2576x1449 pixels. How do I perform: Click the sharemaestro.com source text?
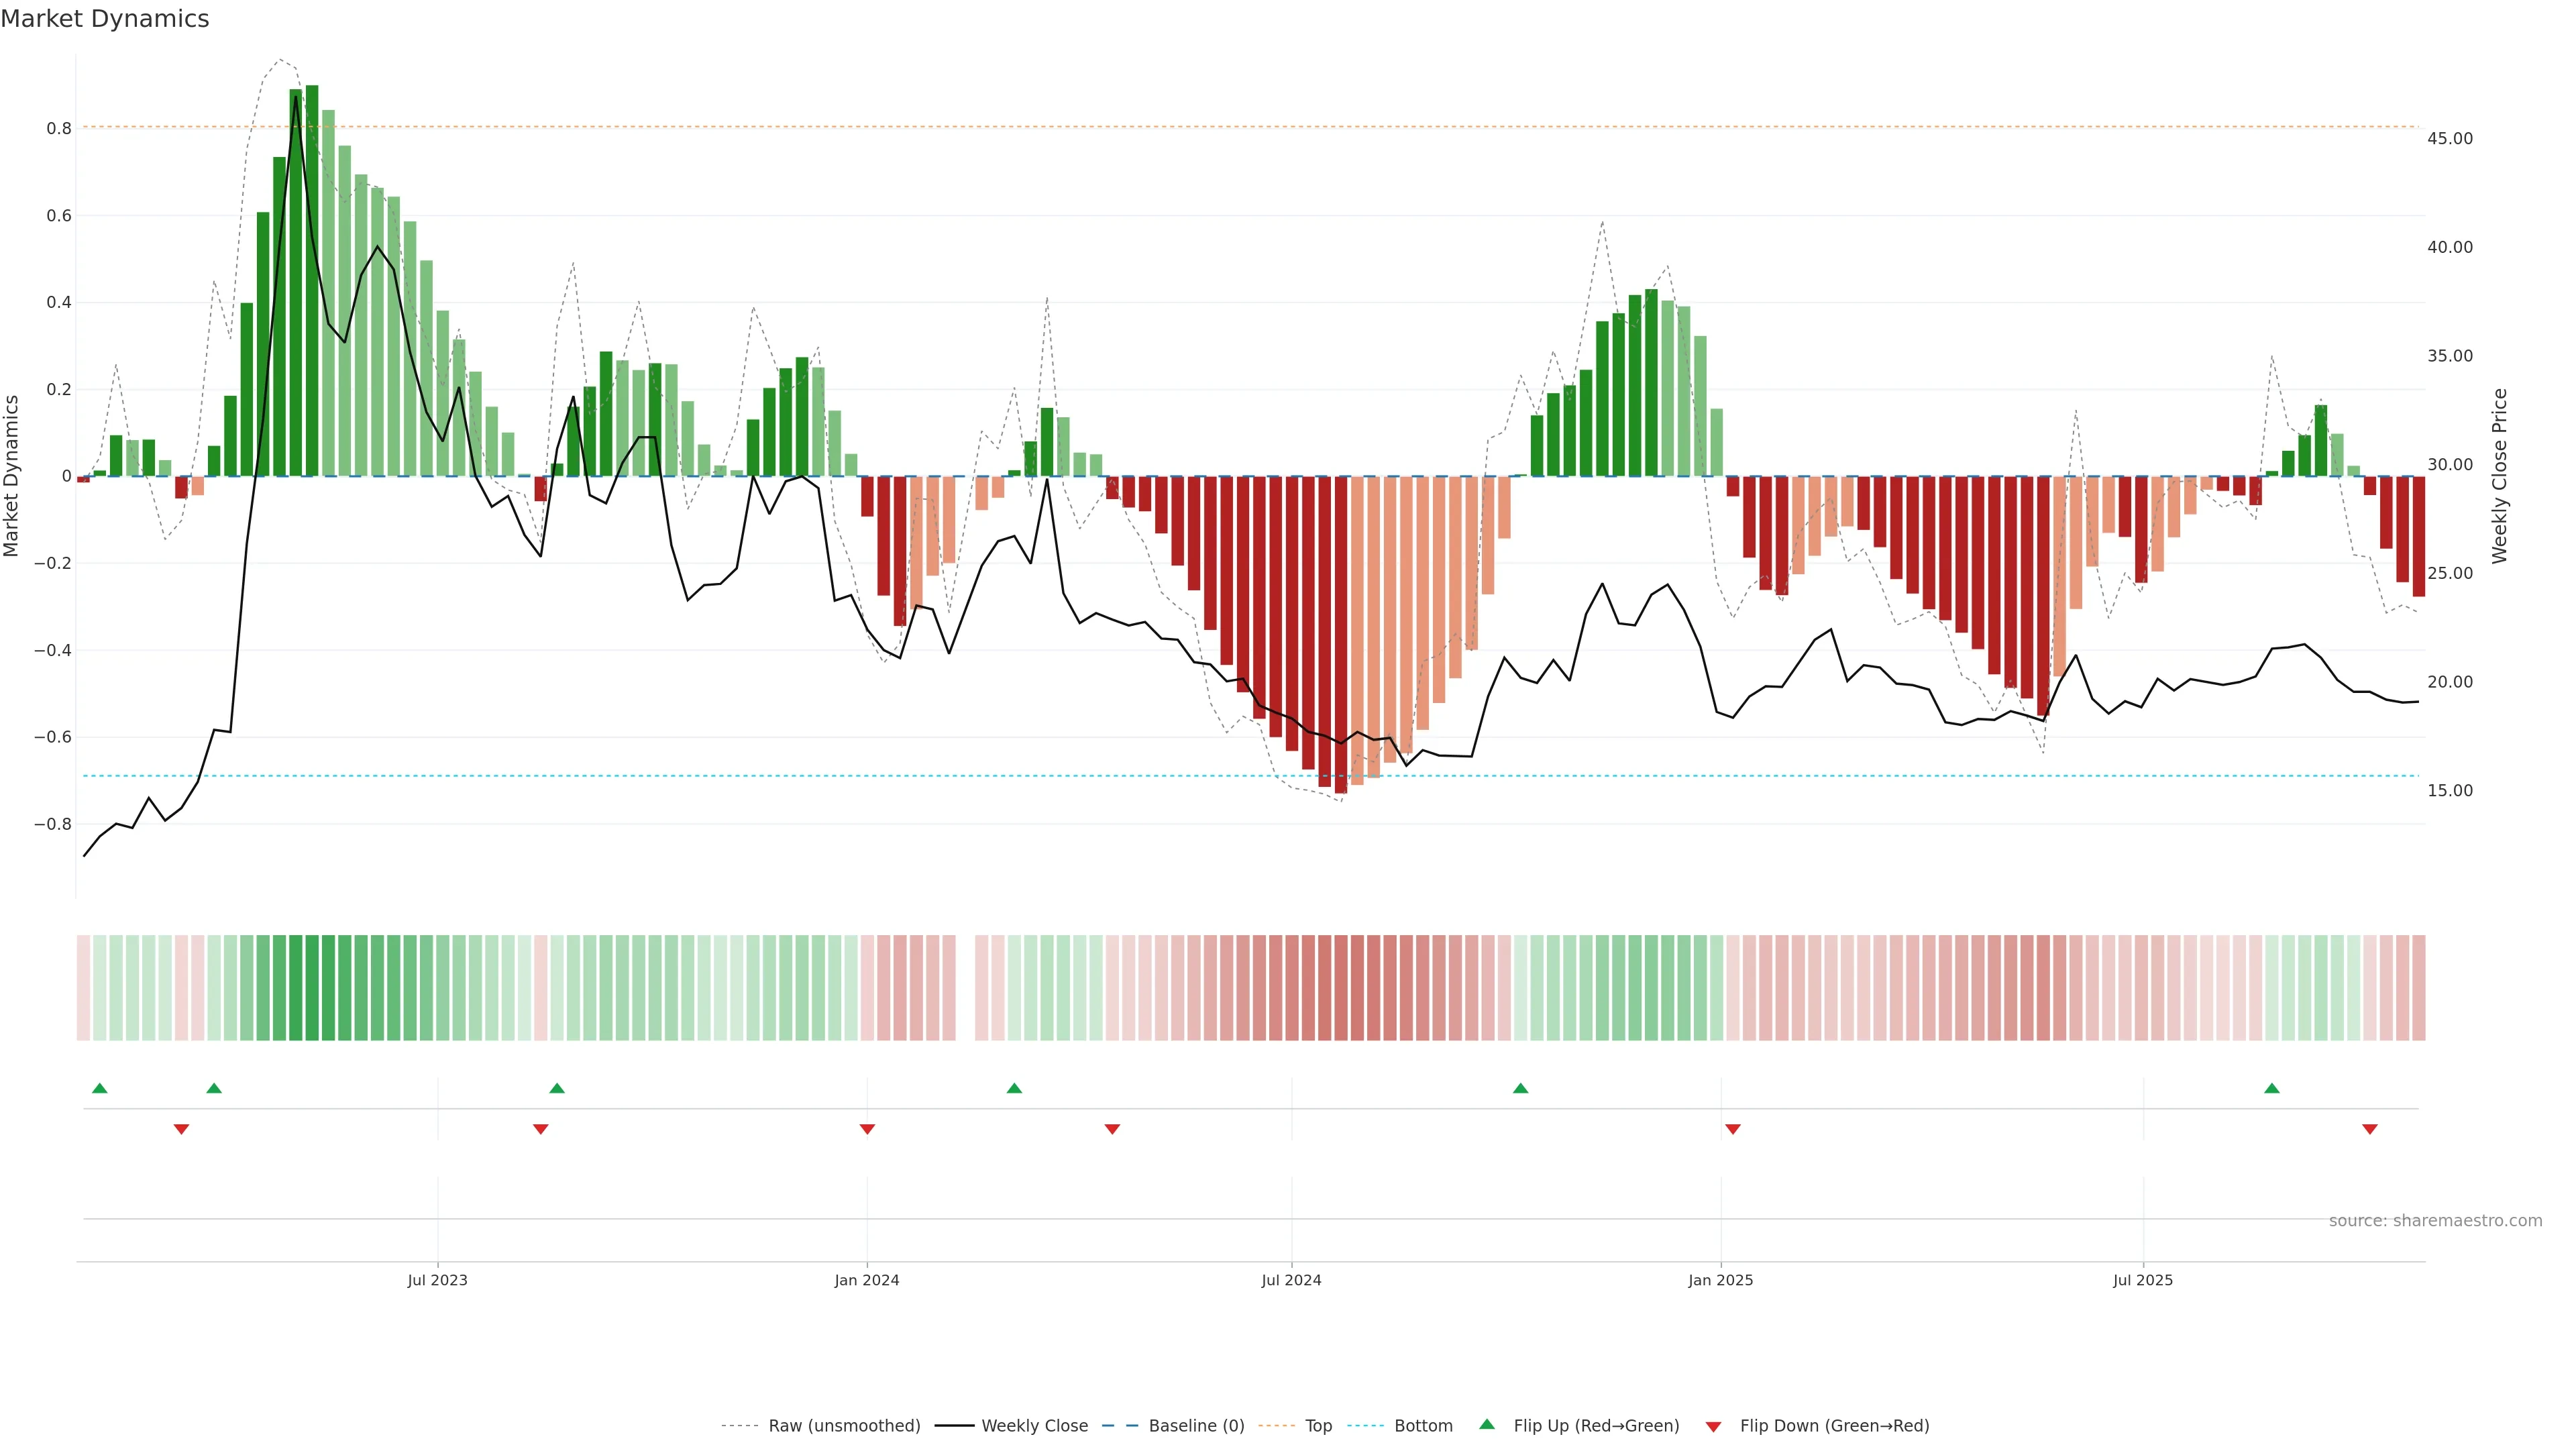tap(2435, 1220)
